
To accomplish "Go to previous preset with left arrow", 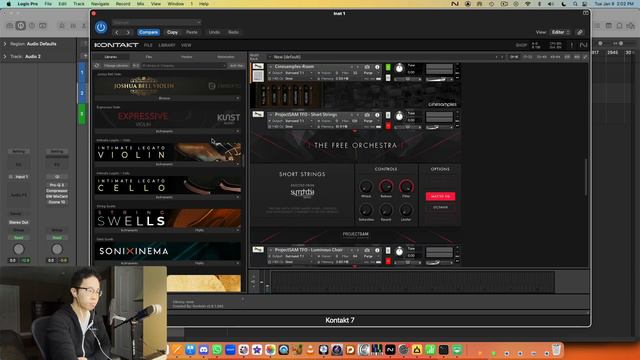I will [x=117, y=32].
